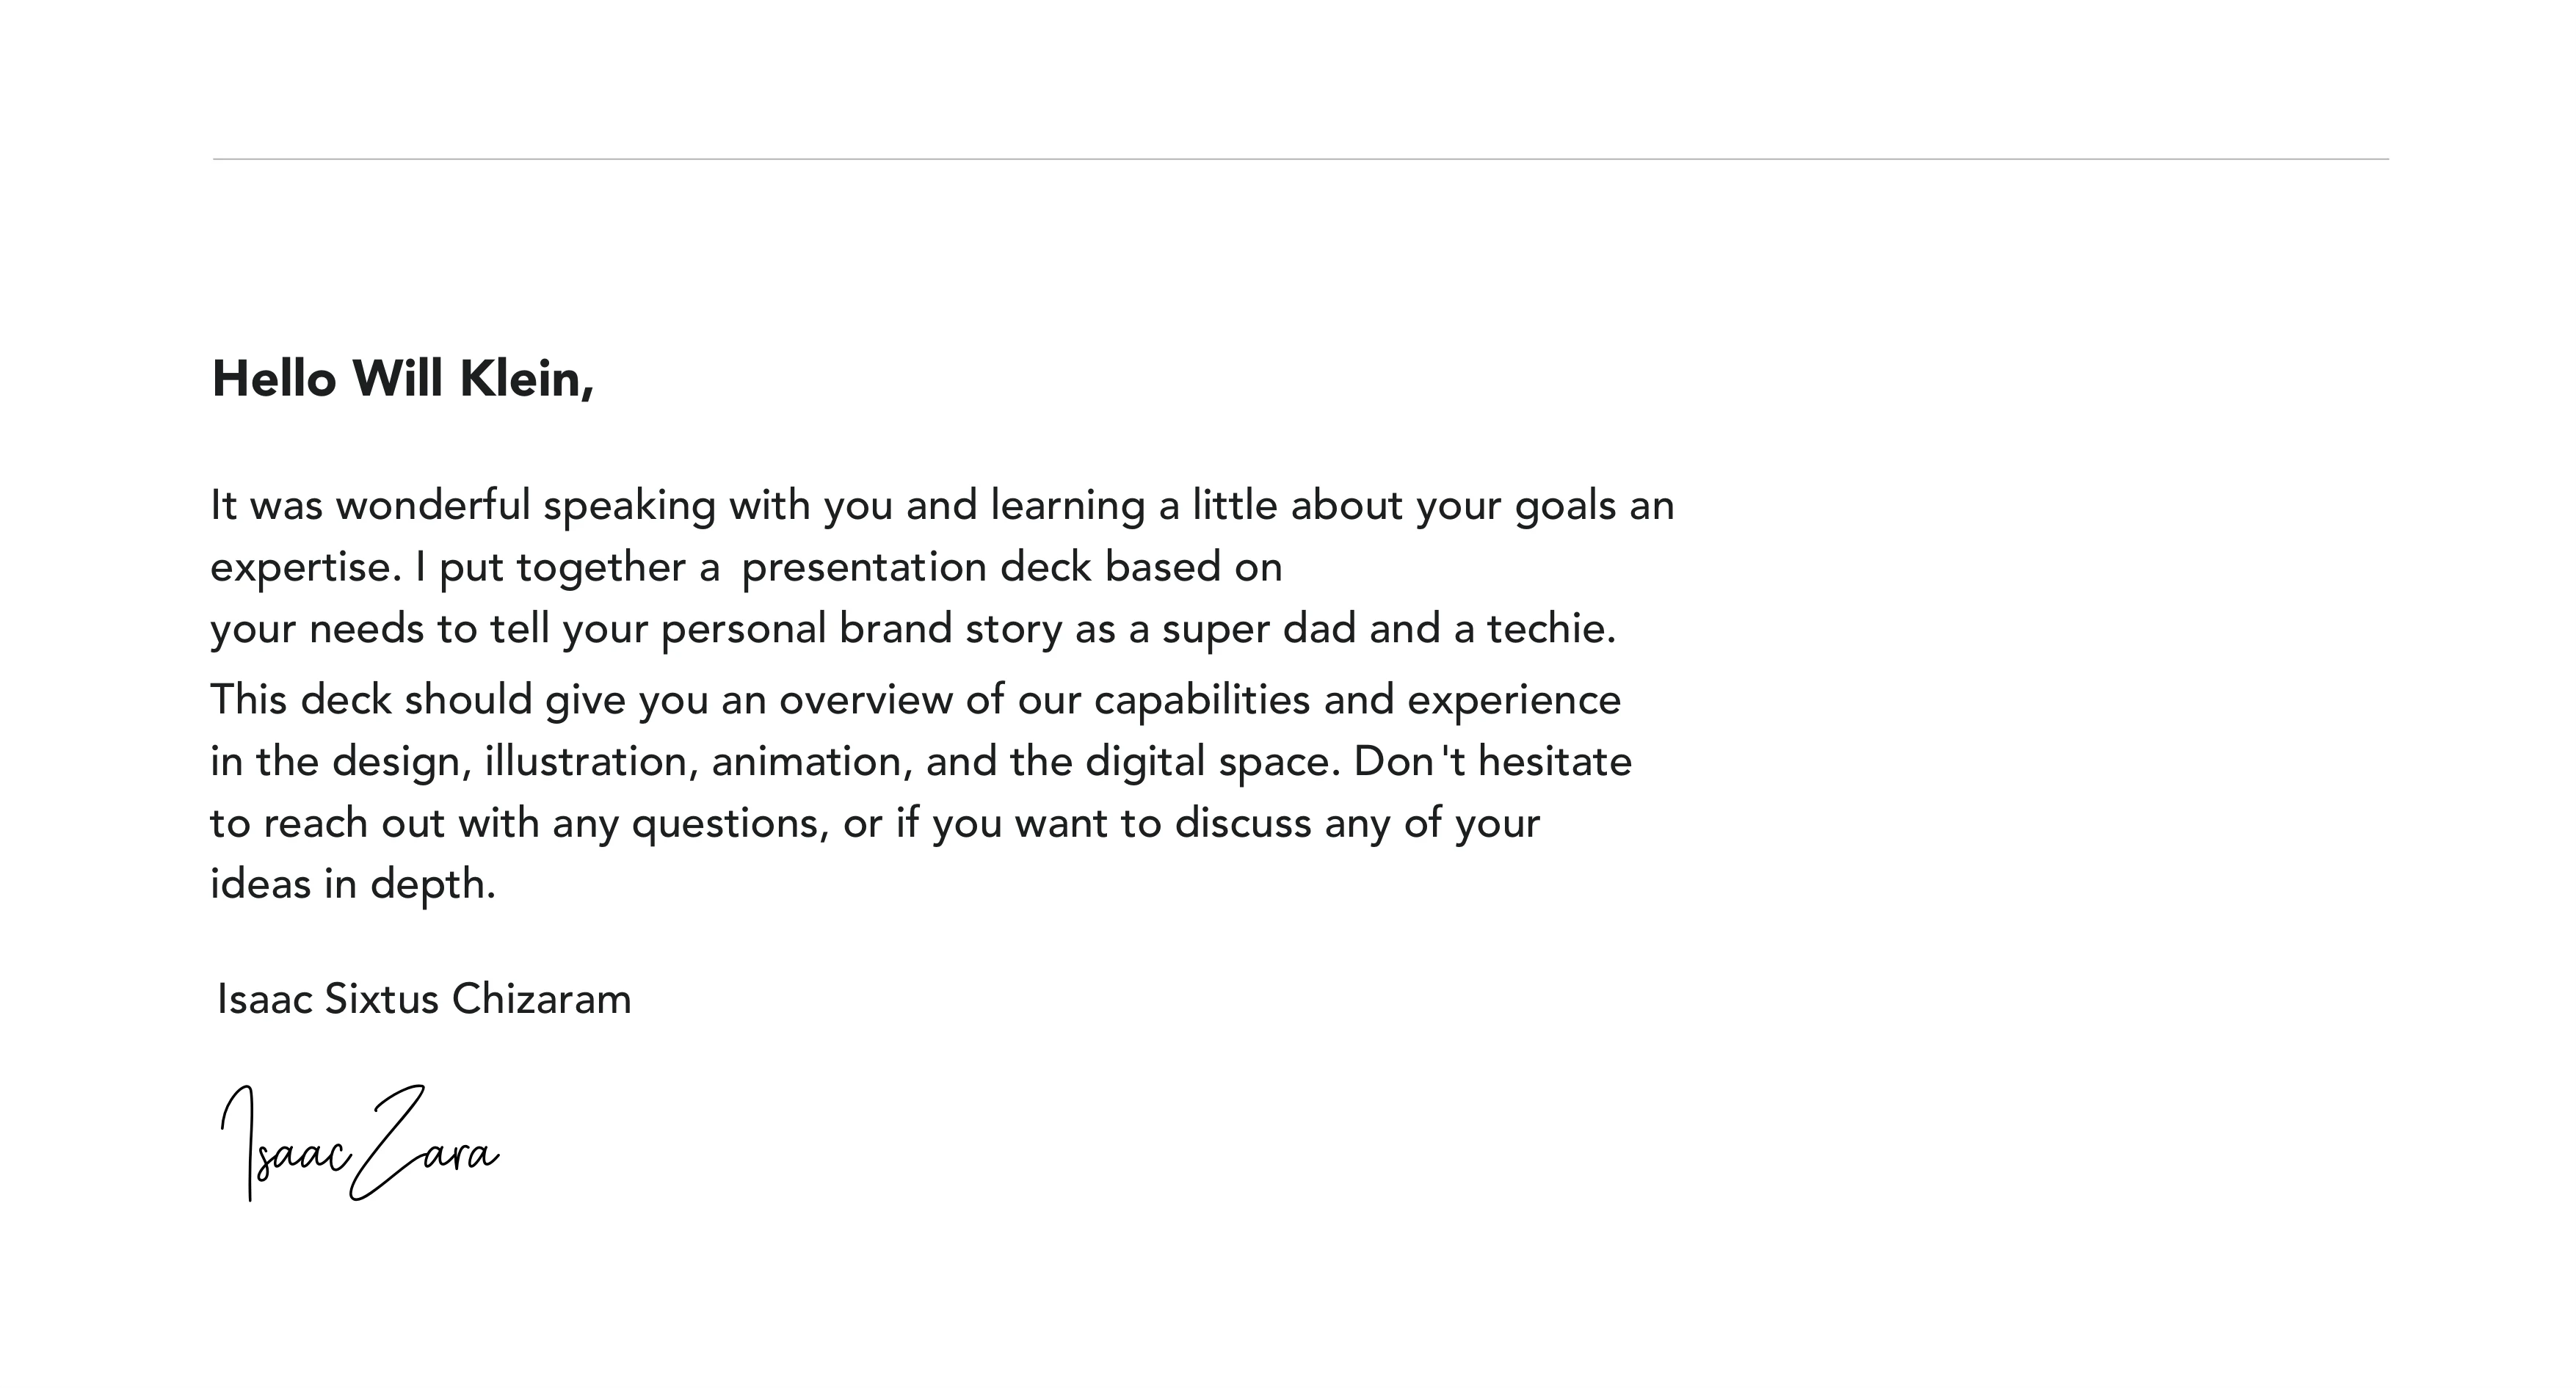
Task: Click the line "ideas in depth."
Action: pos(353,885)
